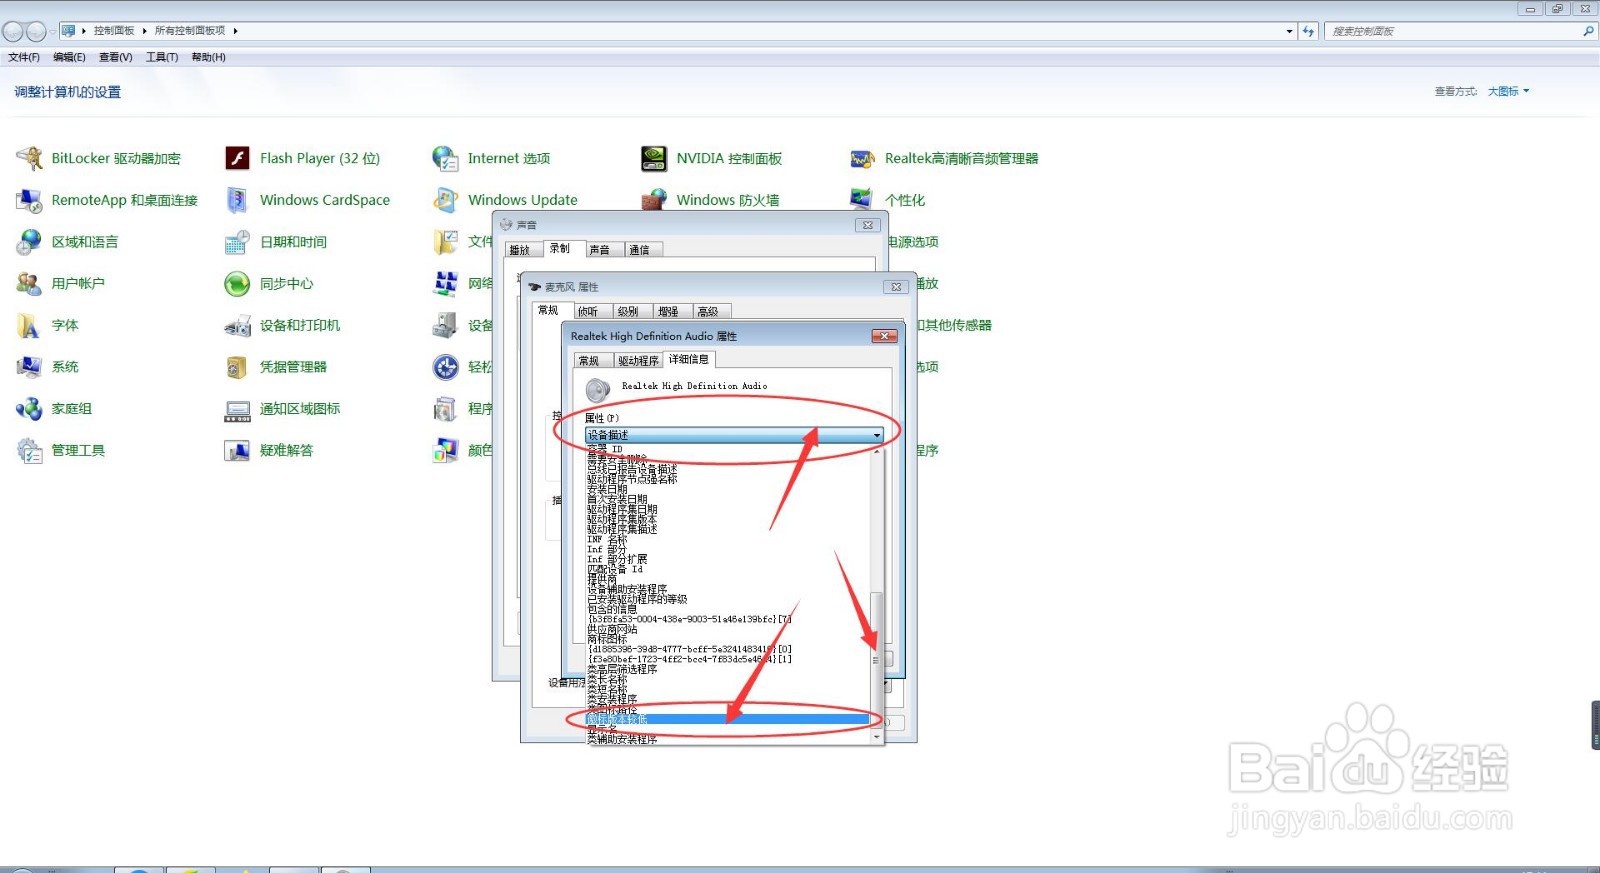Choose 匹配设备 Id in property list
Image resolution: width=1600 pixels, height=873 pixels.
click(x=615, y=570)
